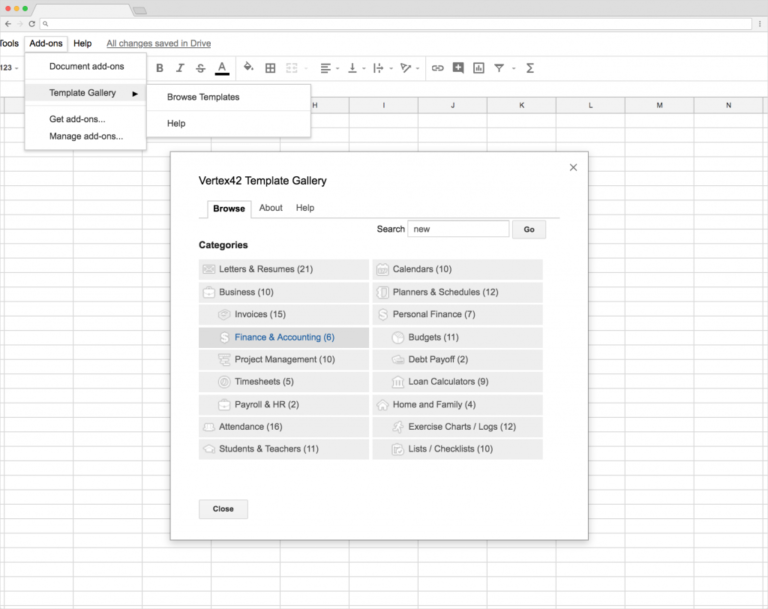Select Get add-ons... menu entry

[x=86, y=119]
